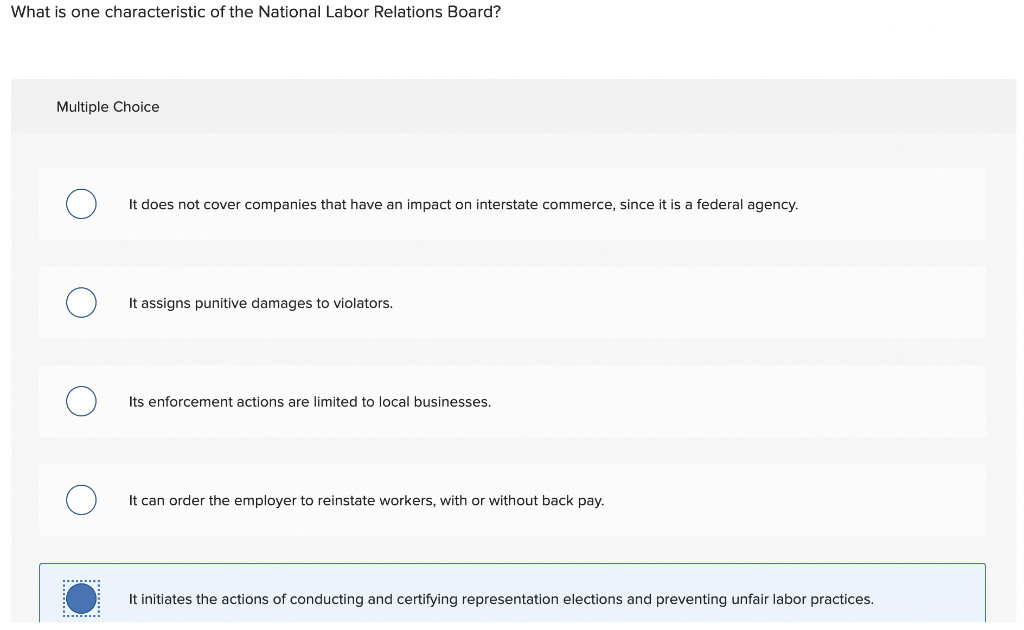Select the radio button for interstate commerce option
This screenshot has width=1024, height=630.
point(81,203)
